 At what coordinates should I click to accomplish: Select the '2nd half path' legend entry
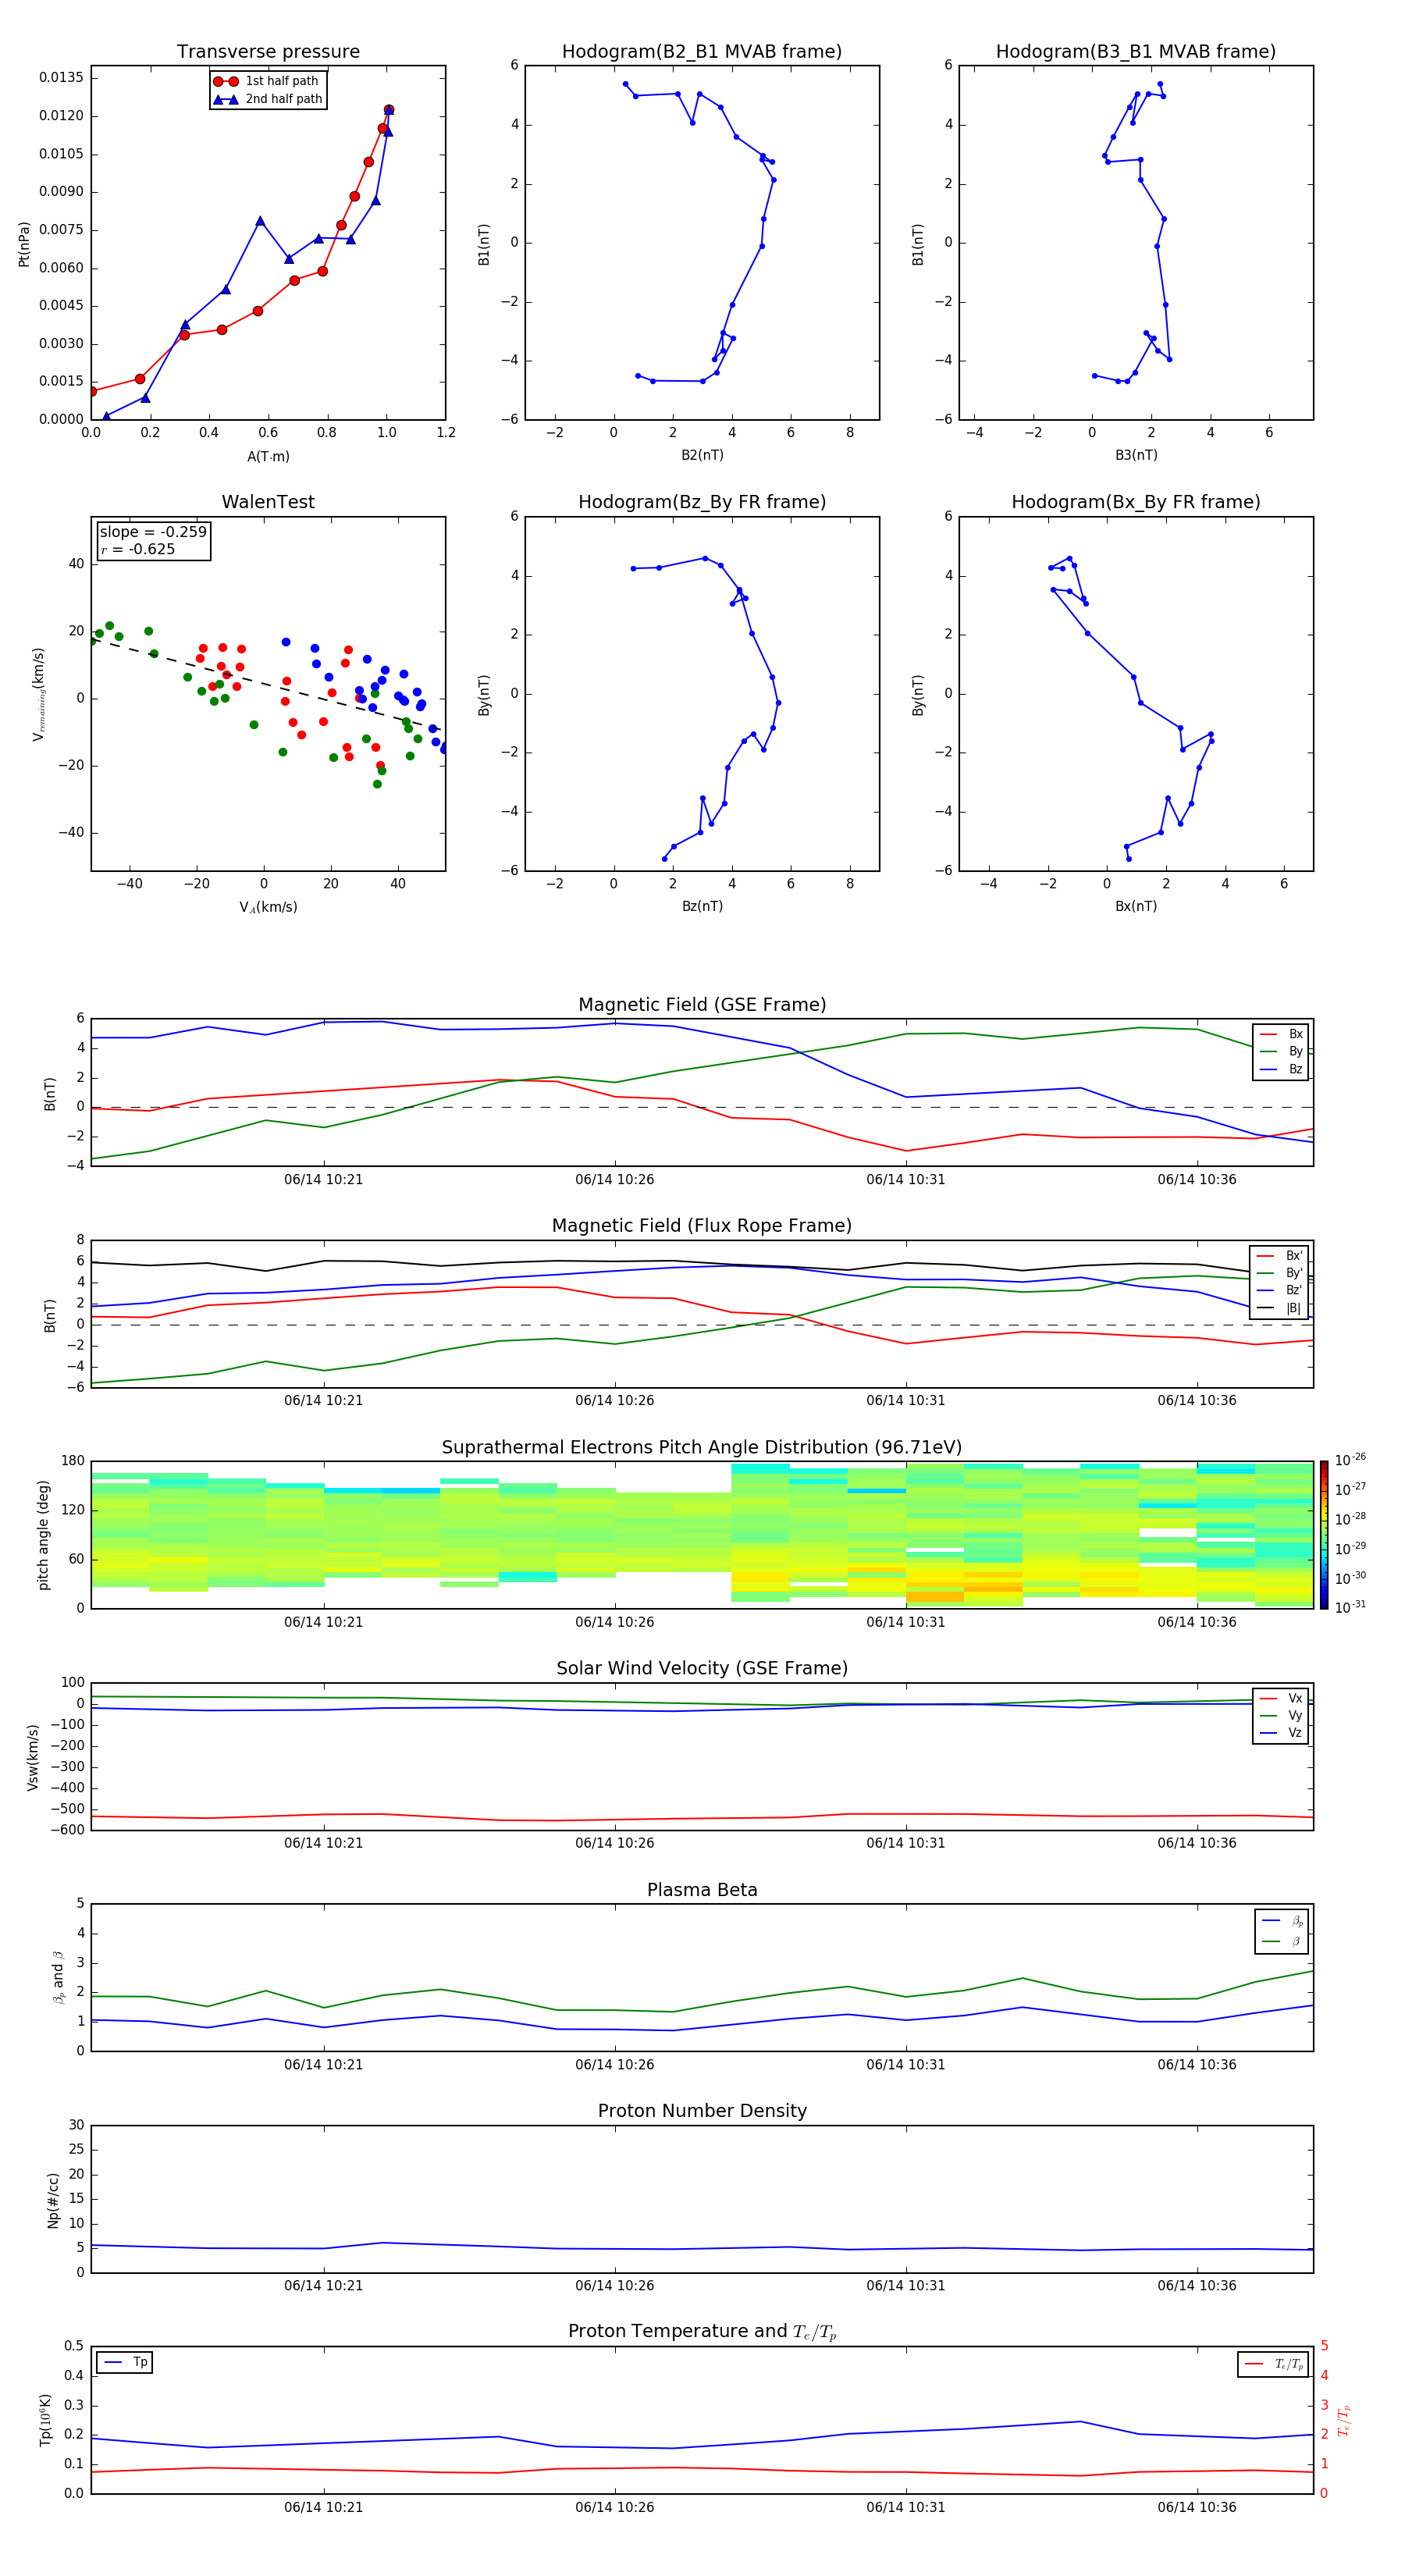tap(267, 99)
